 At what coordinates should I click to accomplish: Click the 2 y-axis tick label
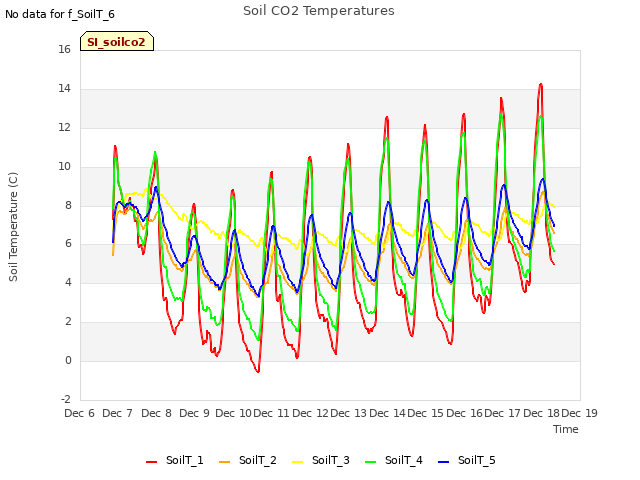coord(68,322)
